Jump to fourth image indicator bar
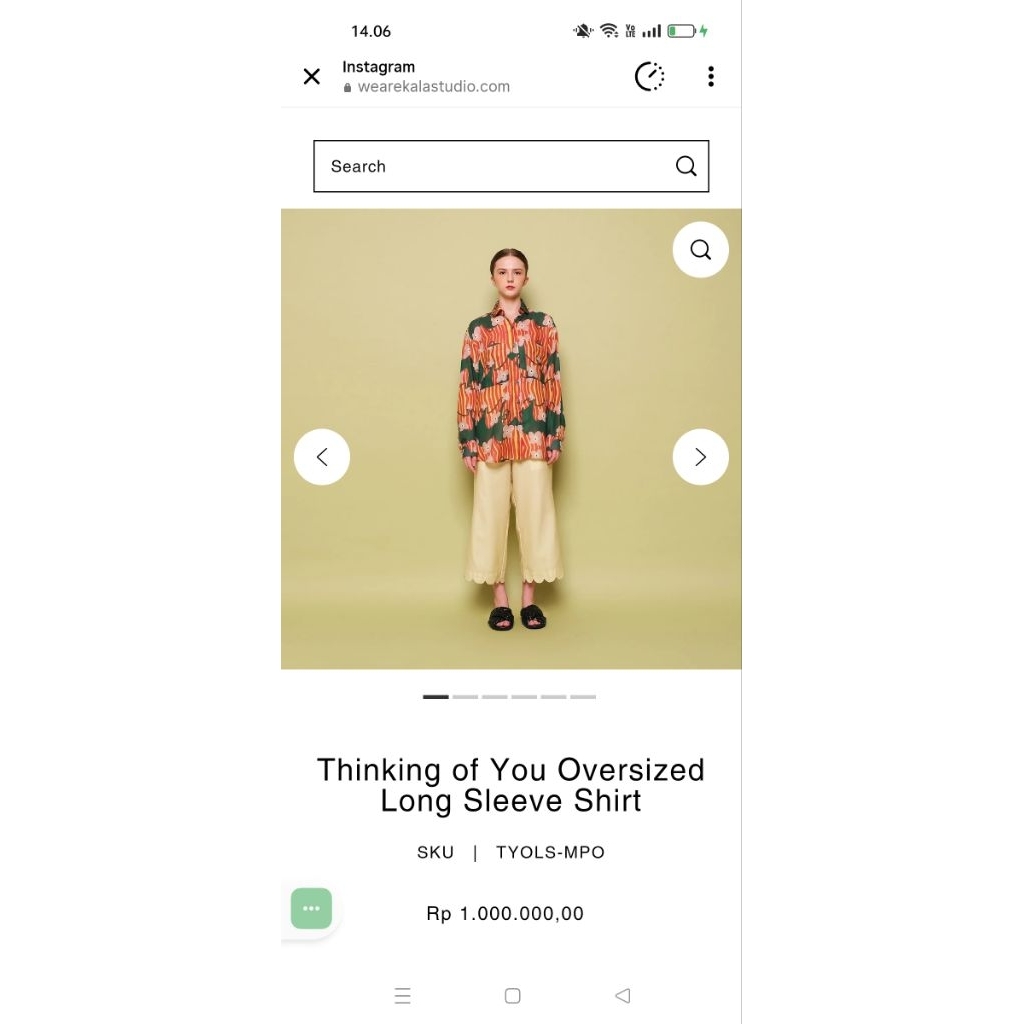Image resolution: width=1024 pixels, height=1024 pixels. click(524, 697)
